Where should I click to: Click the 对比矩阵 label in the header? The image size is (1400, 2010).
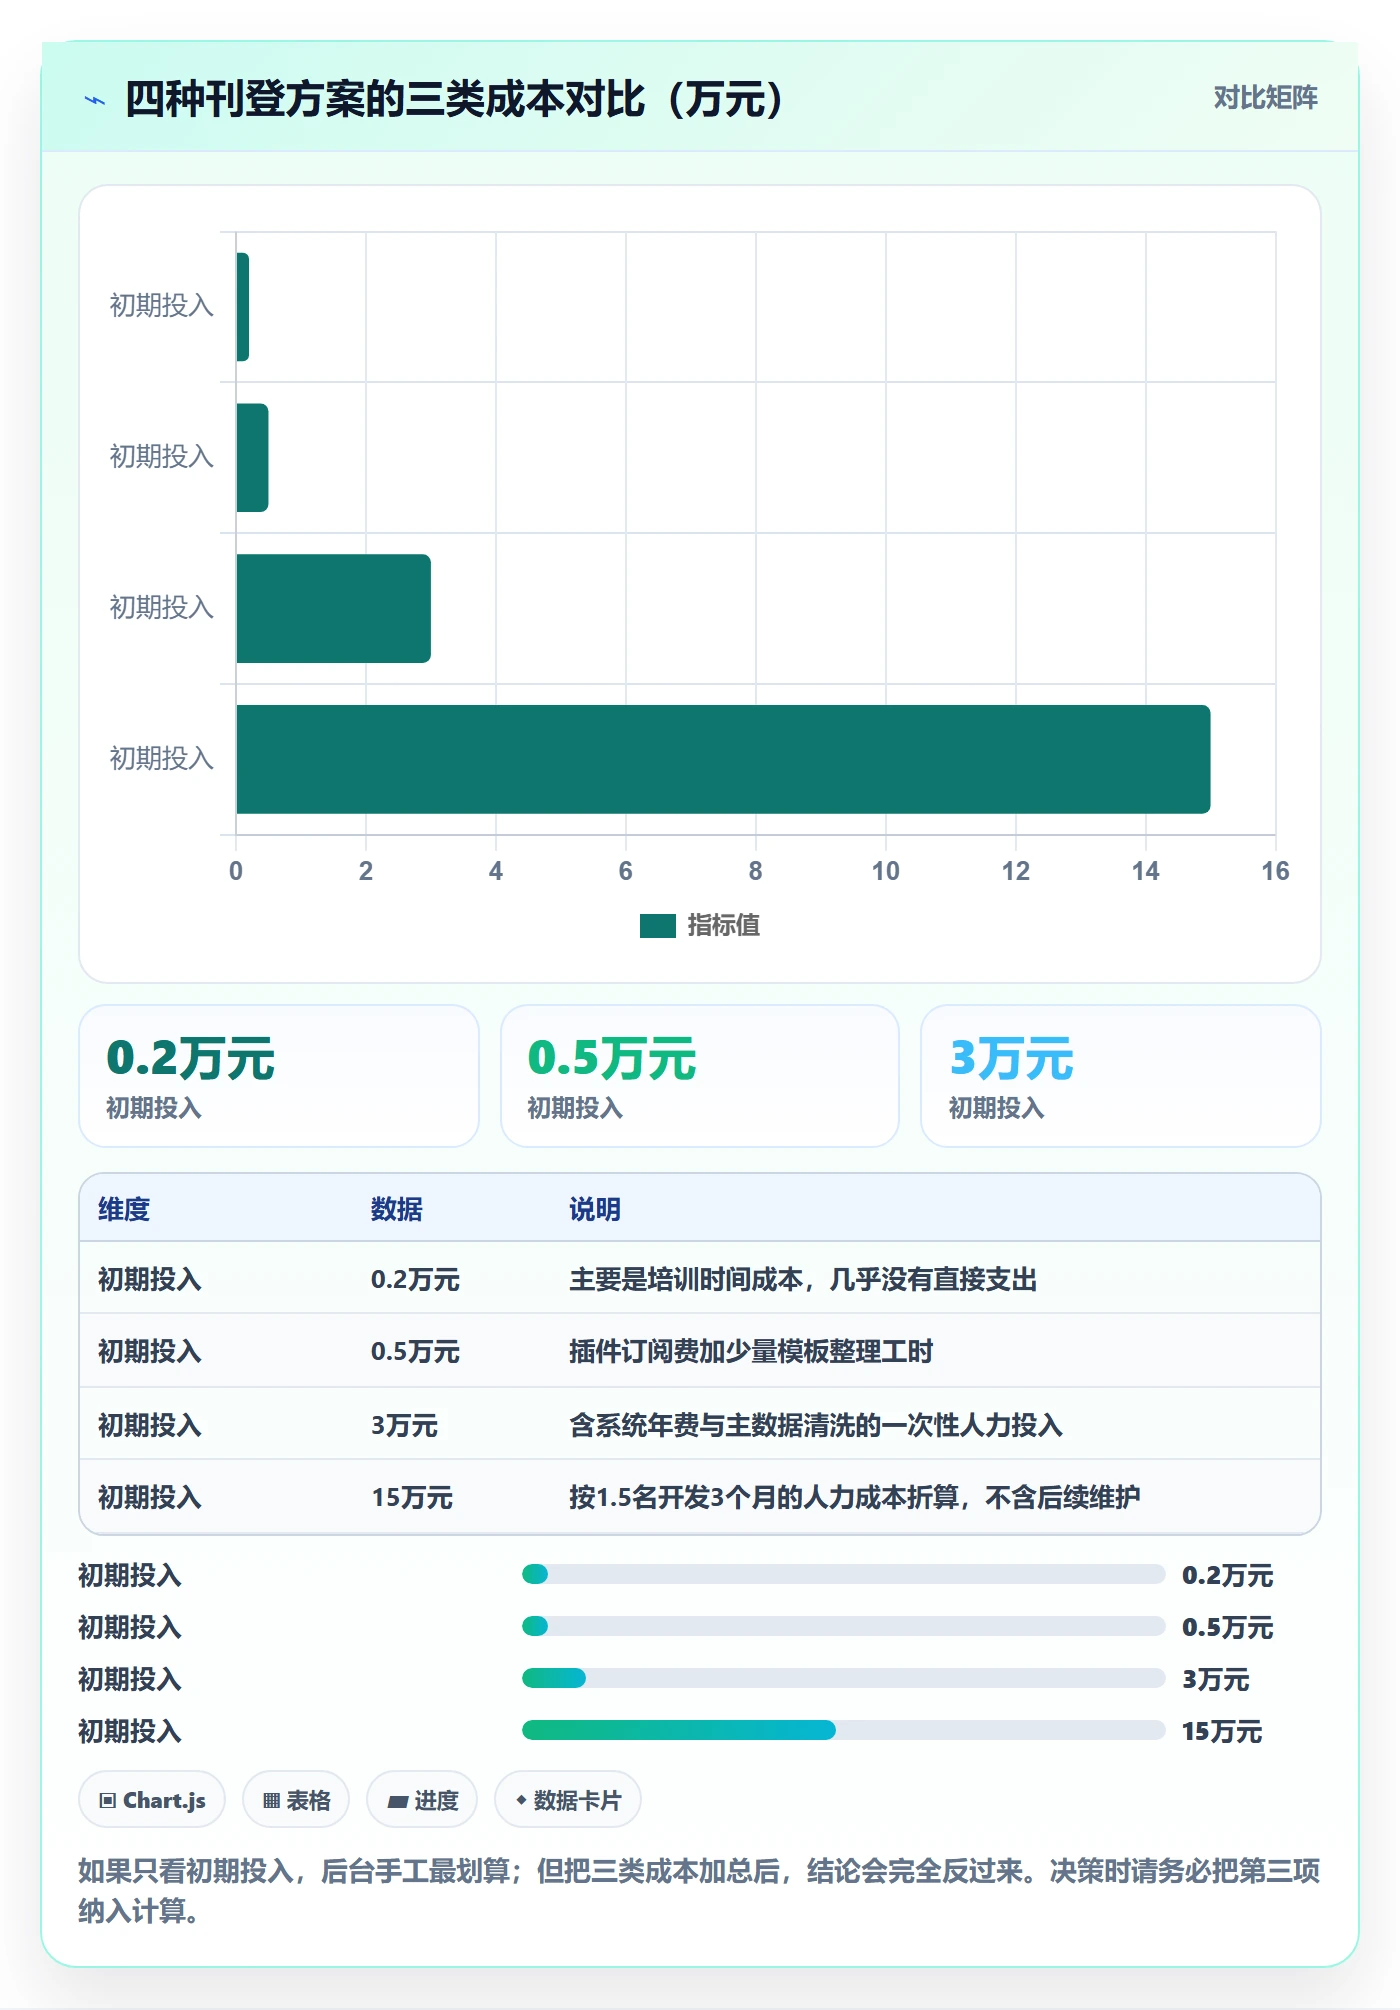tap(1265, 97)
